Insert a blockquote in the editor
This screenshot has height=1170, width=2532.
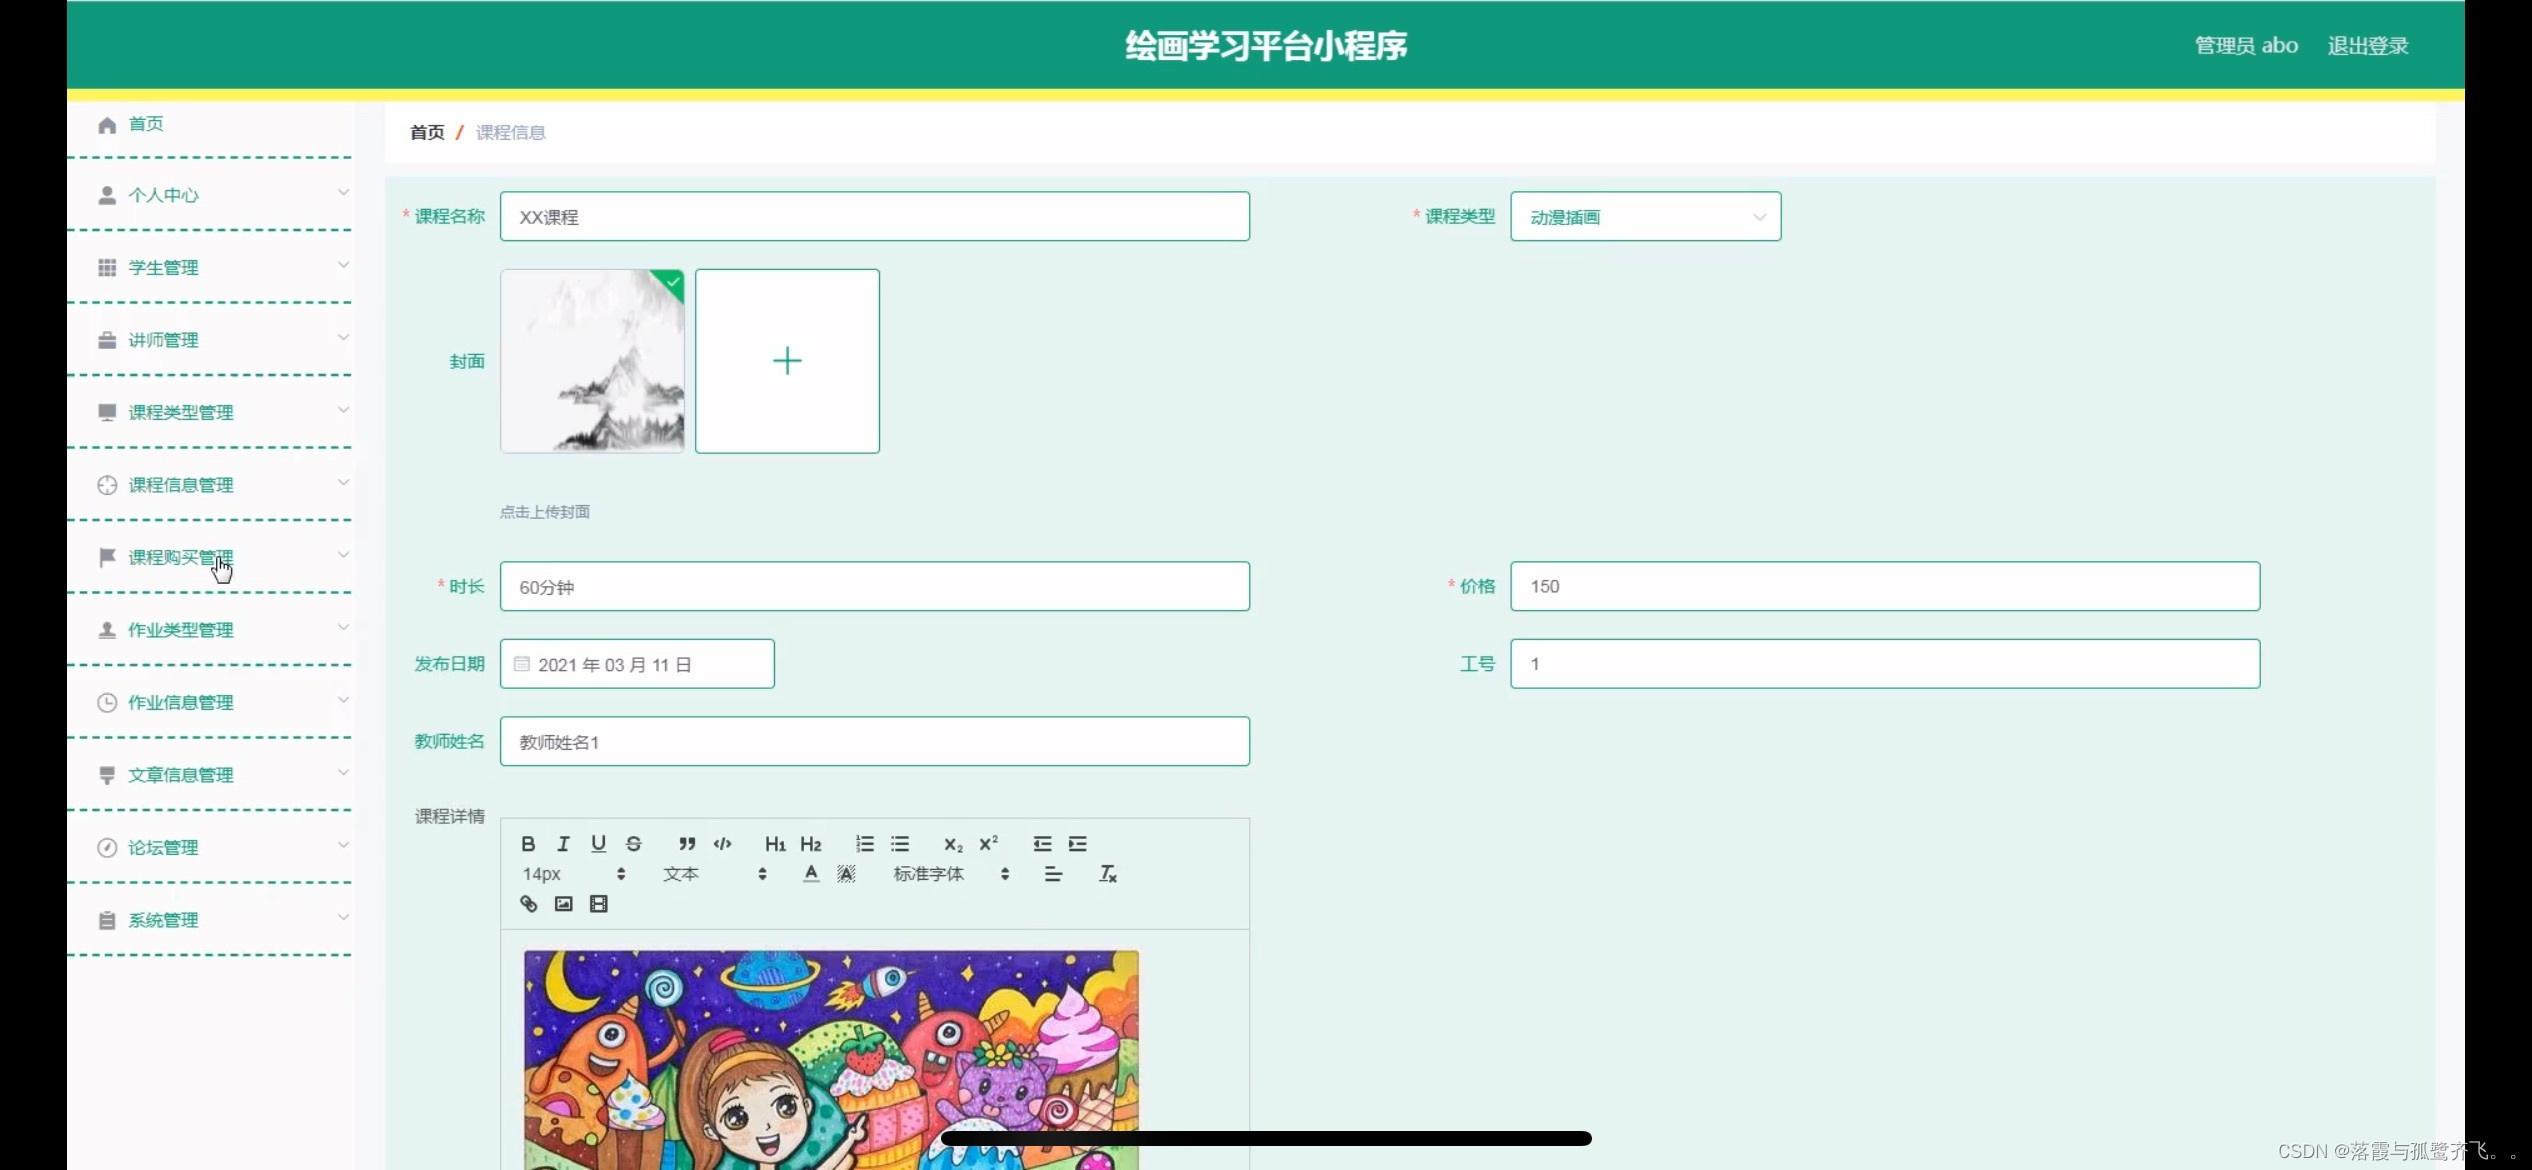687,844
